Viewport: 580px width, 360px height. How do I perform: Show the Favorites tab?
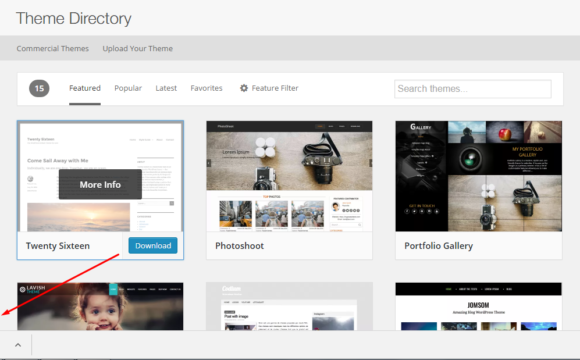pos(206,88)
